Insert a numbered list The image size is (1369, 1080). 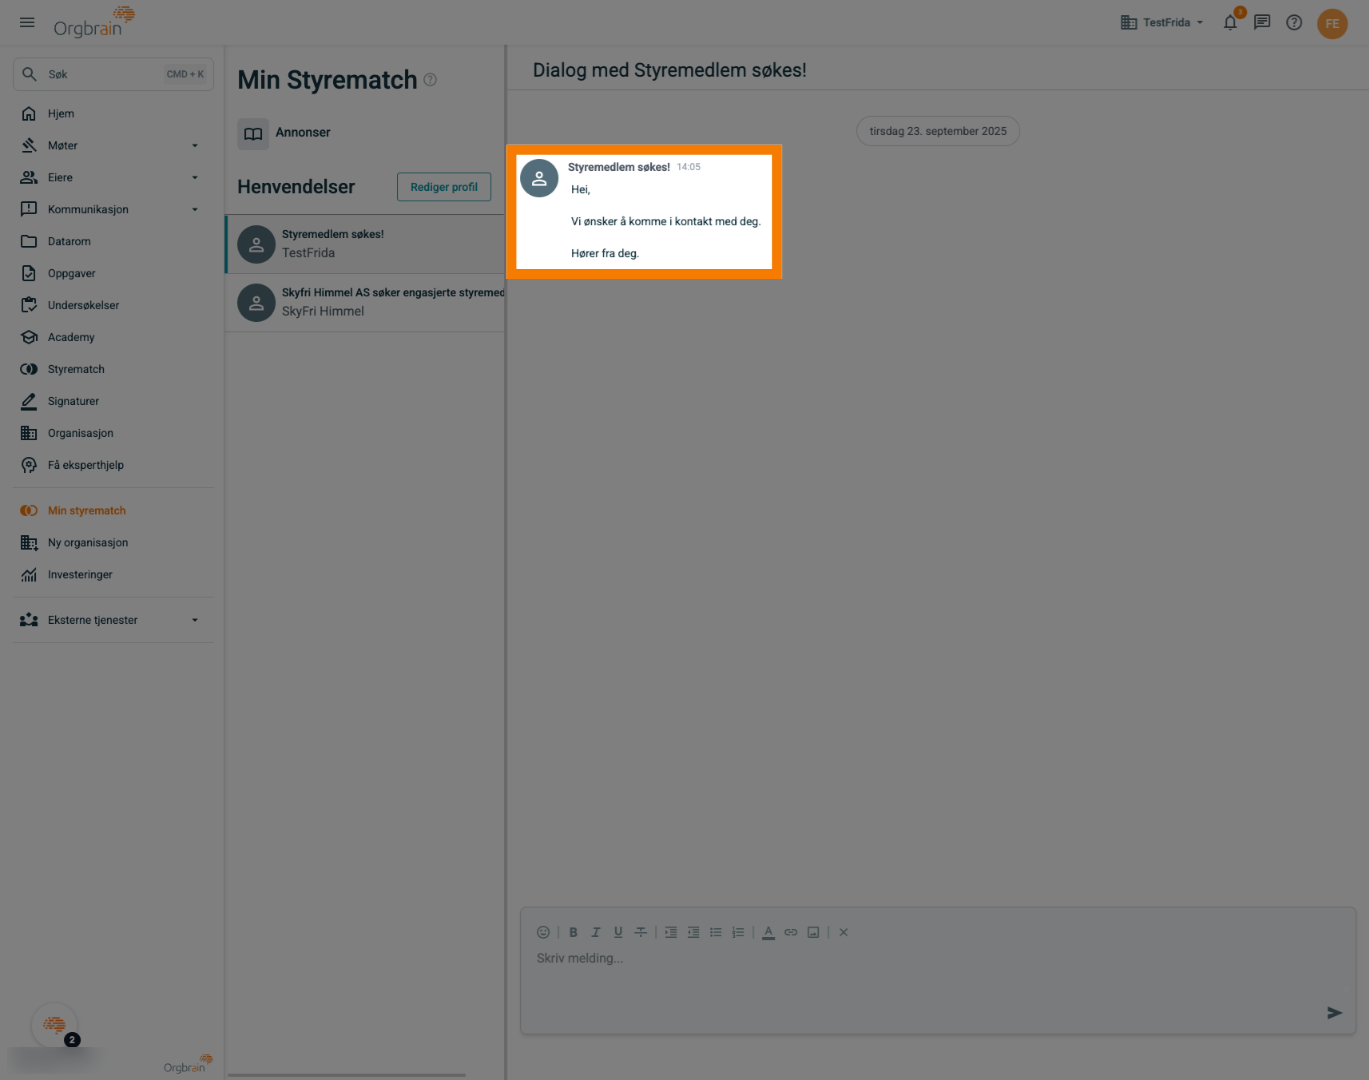[x=738, y=932]
